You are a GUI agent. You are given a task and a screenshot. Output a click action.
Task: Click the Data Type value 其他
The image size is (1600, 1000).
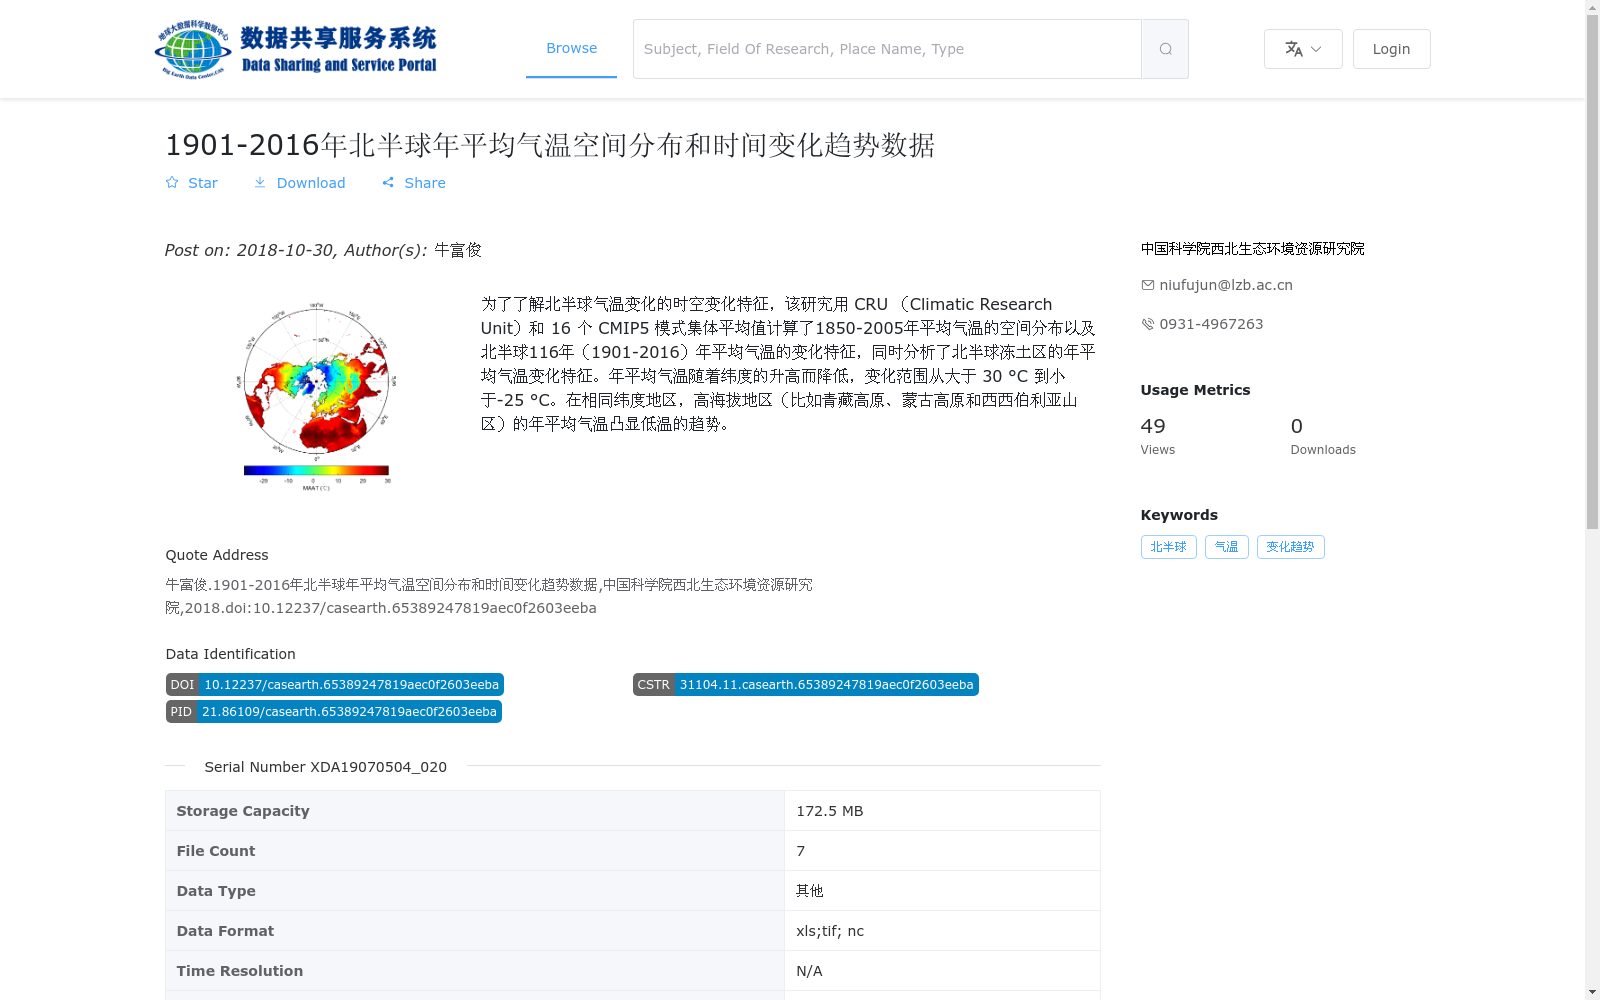[x=809, y=891]
